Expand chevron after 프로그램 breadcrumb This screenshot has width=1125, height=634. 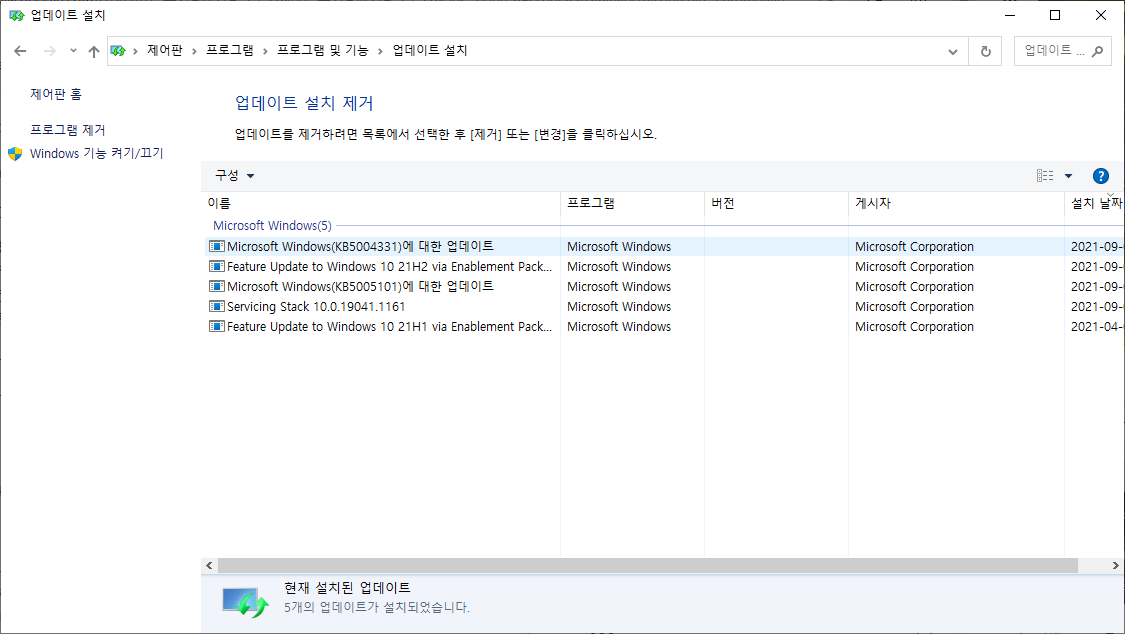coord(265,51)
